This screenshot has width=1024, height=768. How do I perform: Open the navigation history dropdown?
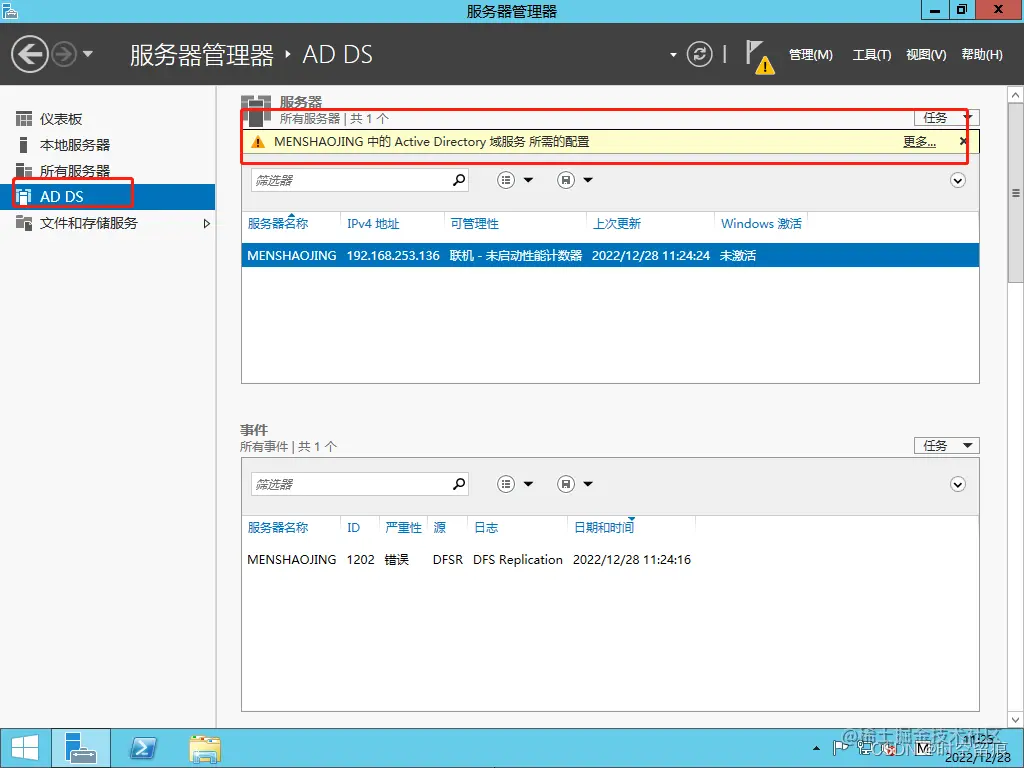(88, 54)
